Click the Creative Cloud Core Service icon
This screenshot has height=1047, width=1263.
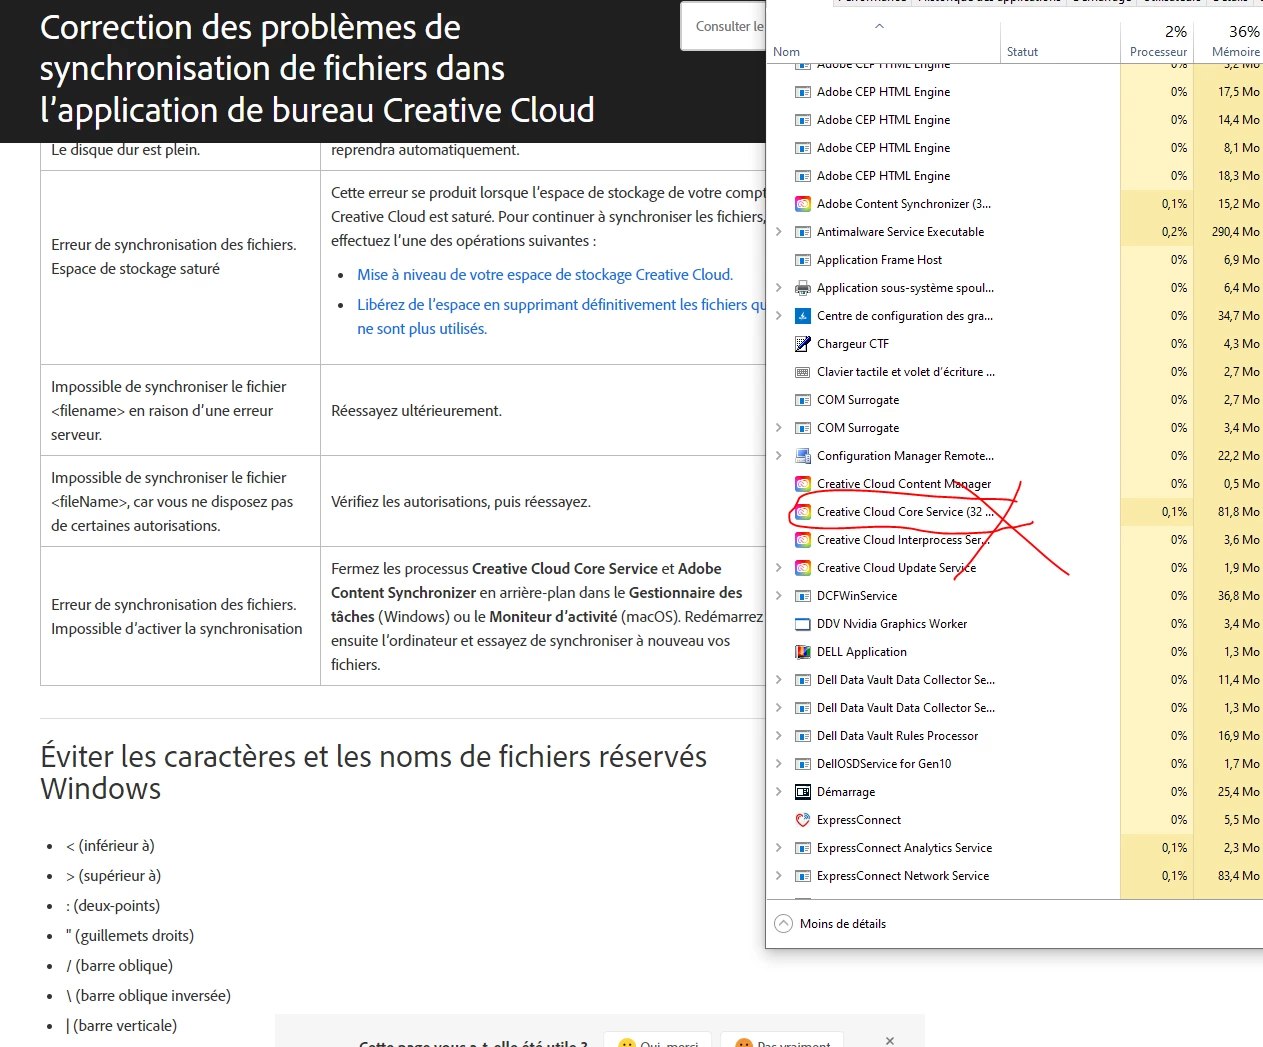tap(802, 512)
